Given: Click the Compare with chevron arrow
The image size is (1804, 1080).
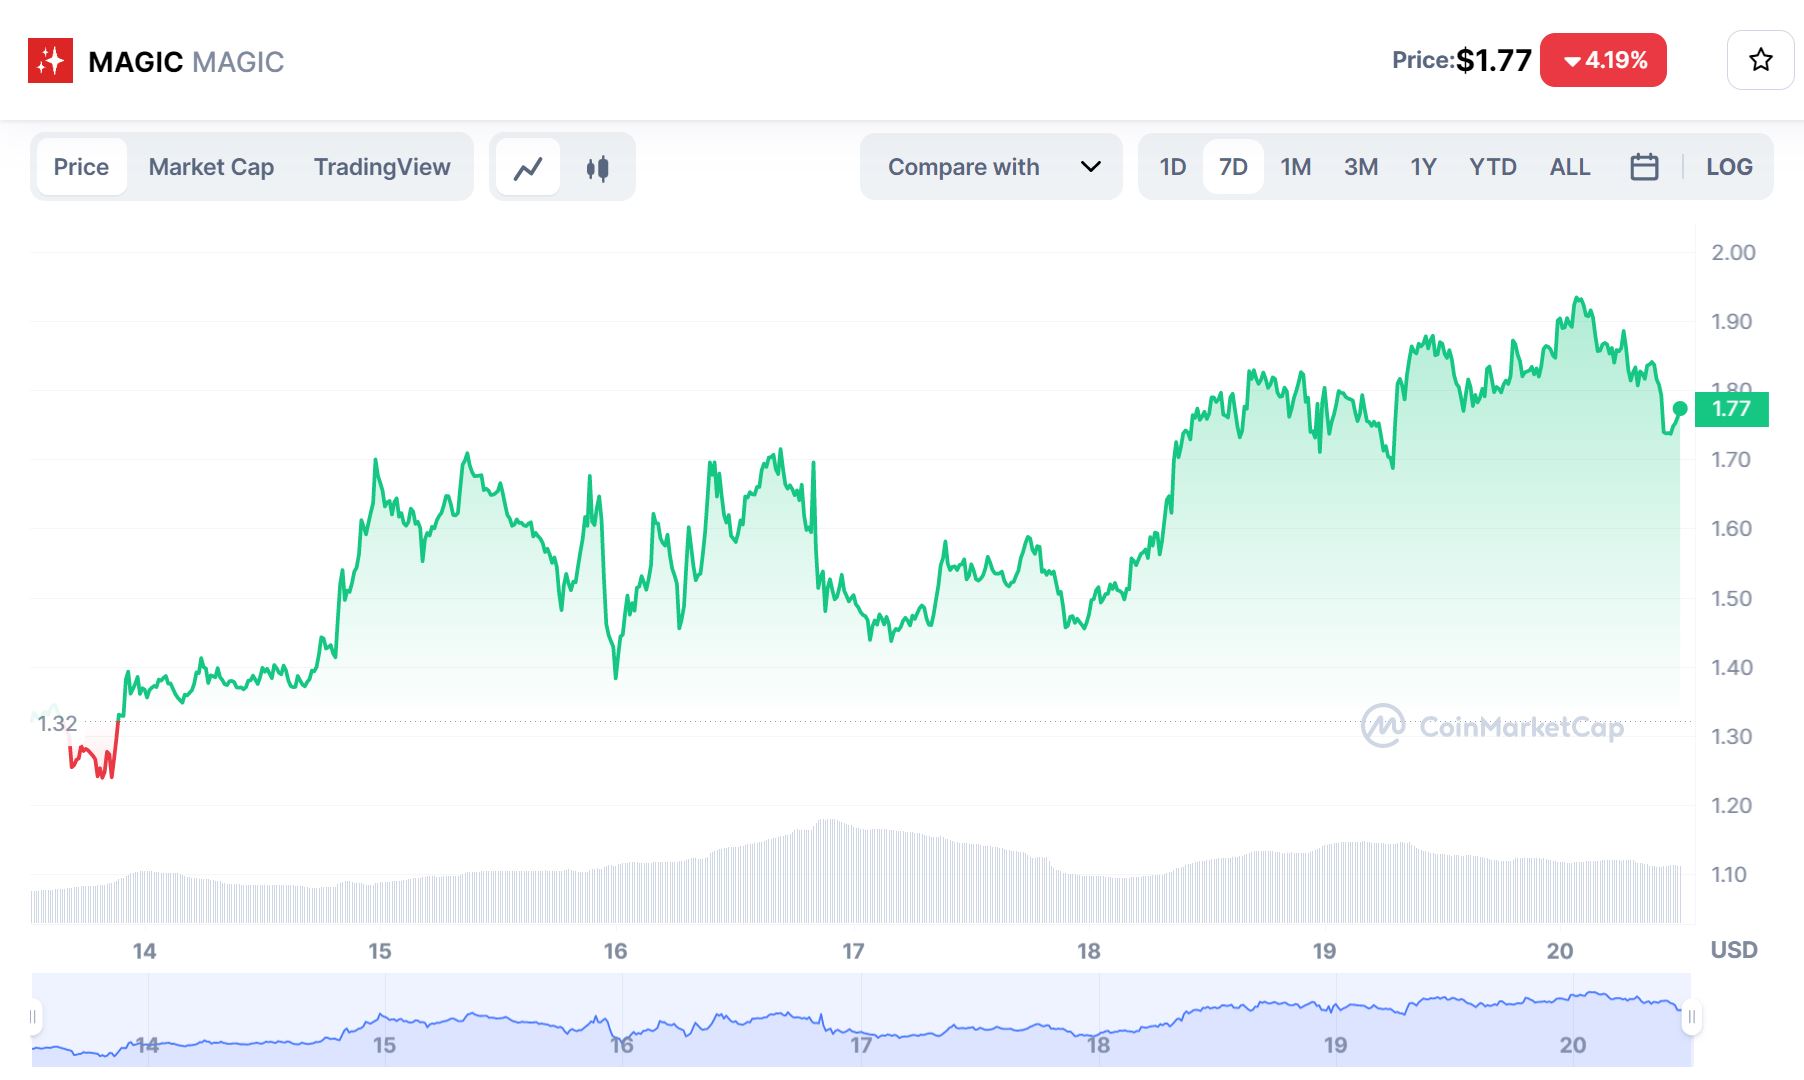Looking at the screenshot, I should 1091,167.
